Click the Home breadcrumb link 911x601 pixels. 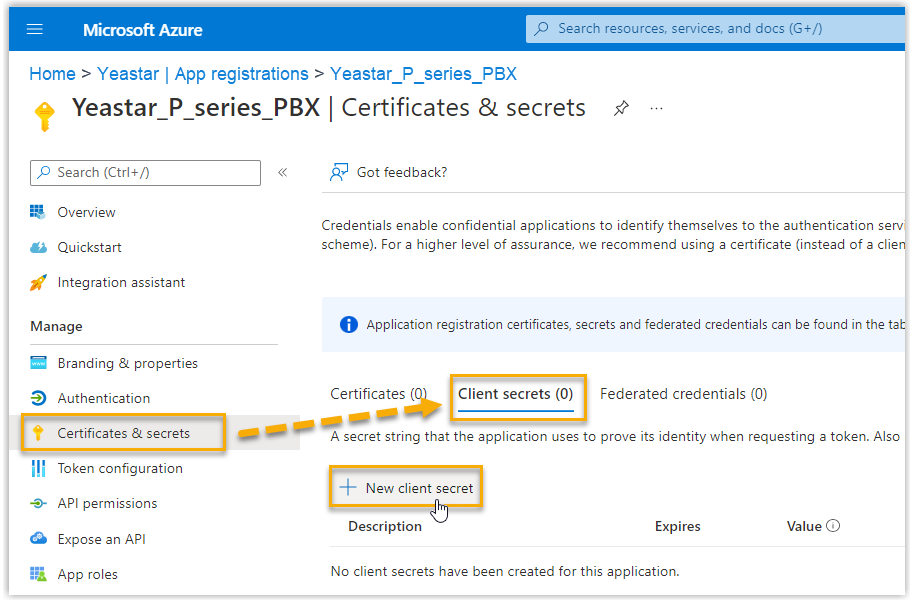click(52, 74)
